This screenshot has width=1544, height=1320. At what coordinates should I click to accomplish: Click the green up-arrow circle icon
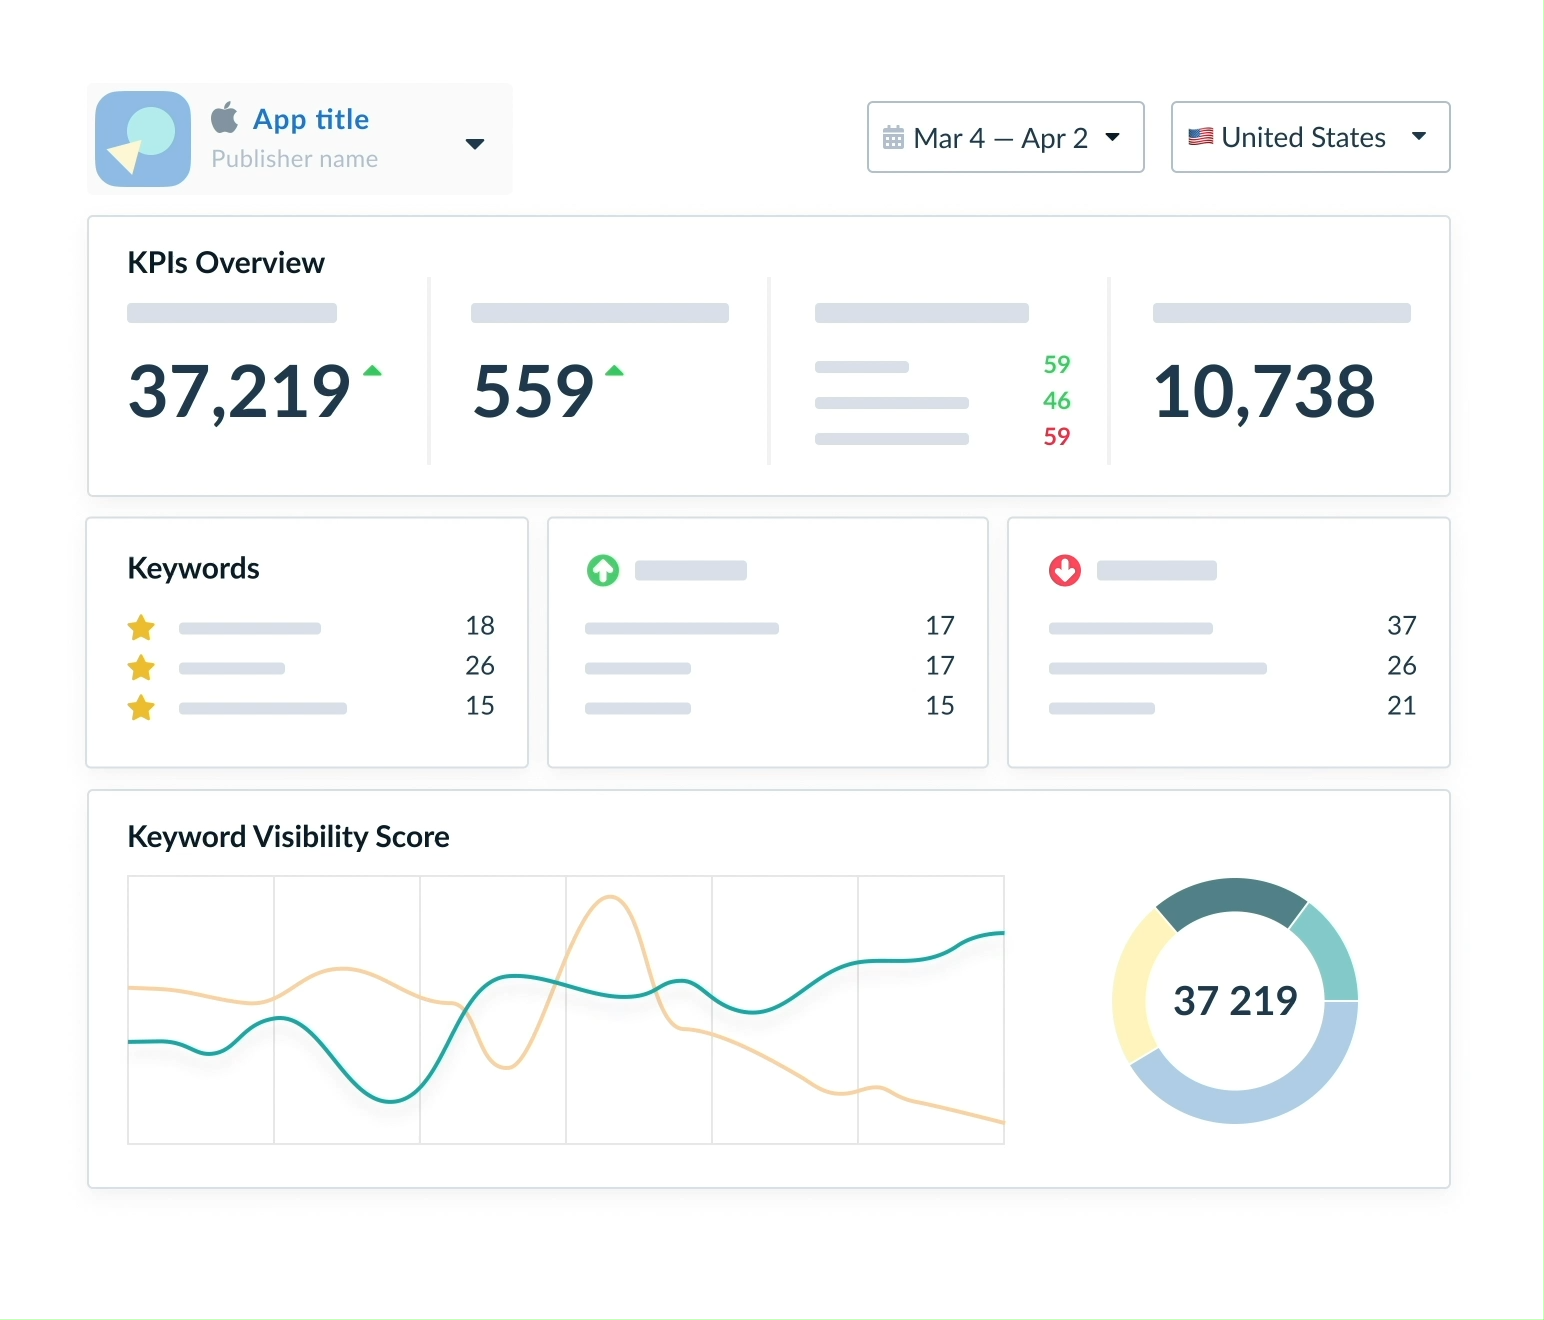tap(603, 571)
